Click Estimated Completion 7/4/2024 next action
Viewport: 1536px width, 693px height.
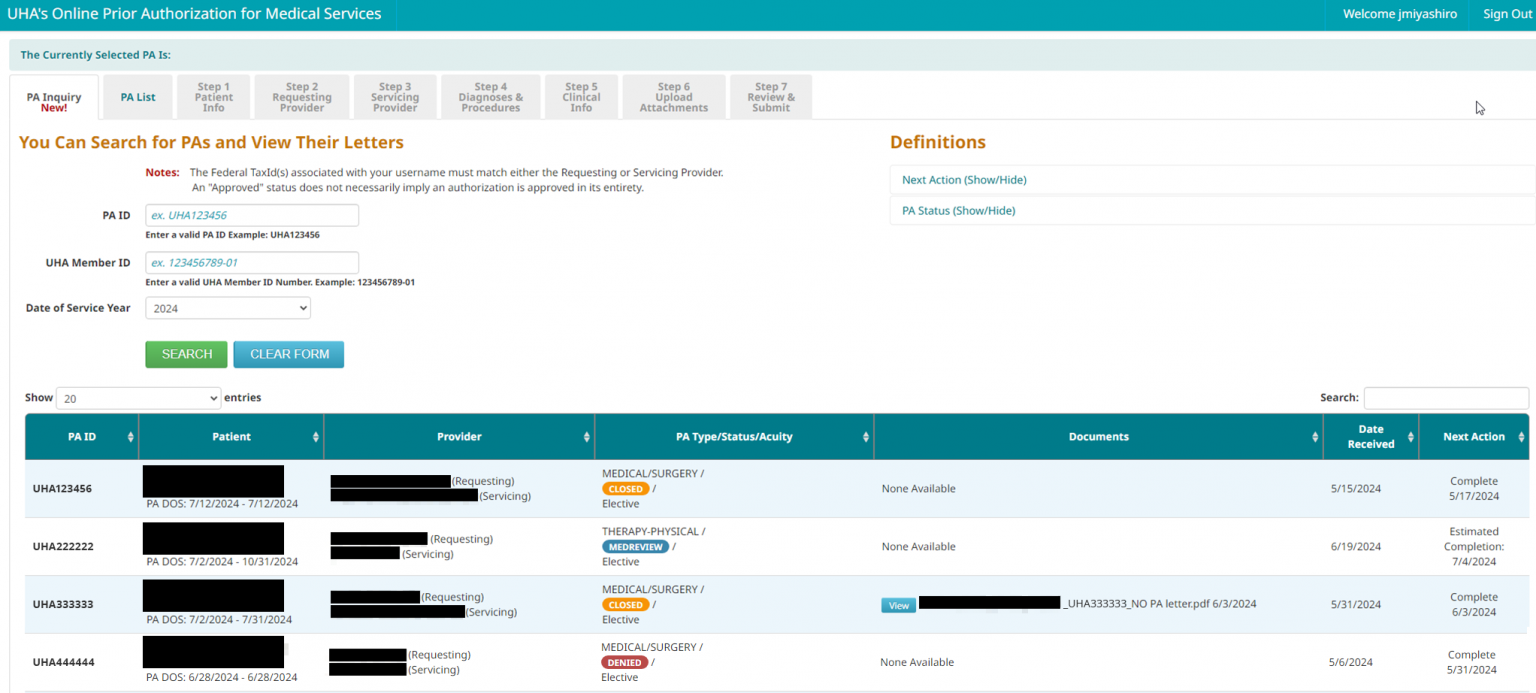point(1473,547)
